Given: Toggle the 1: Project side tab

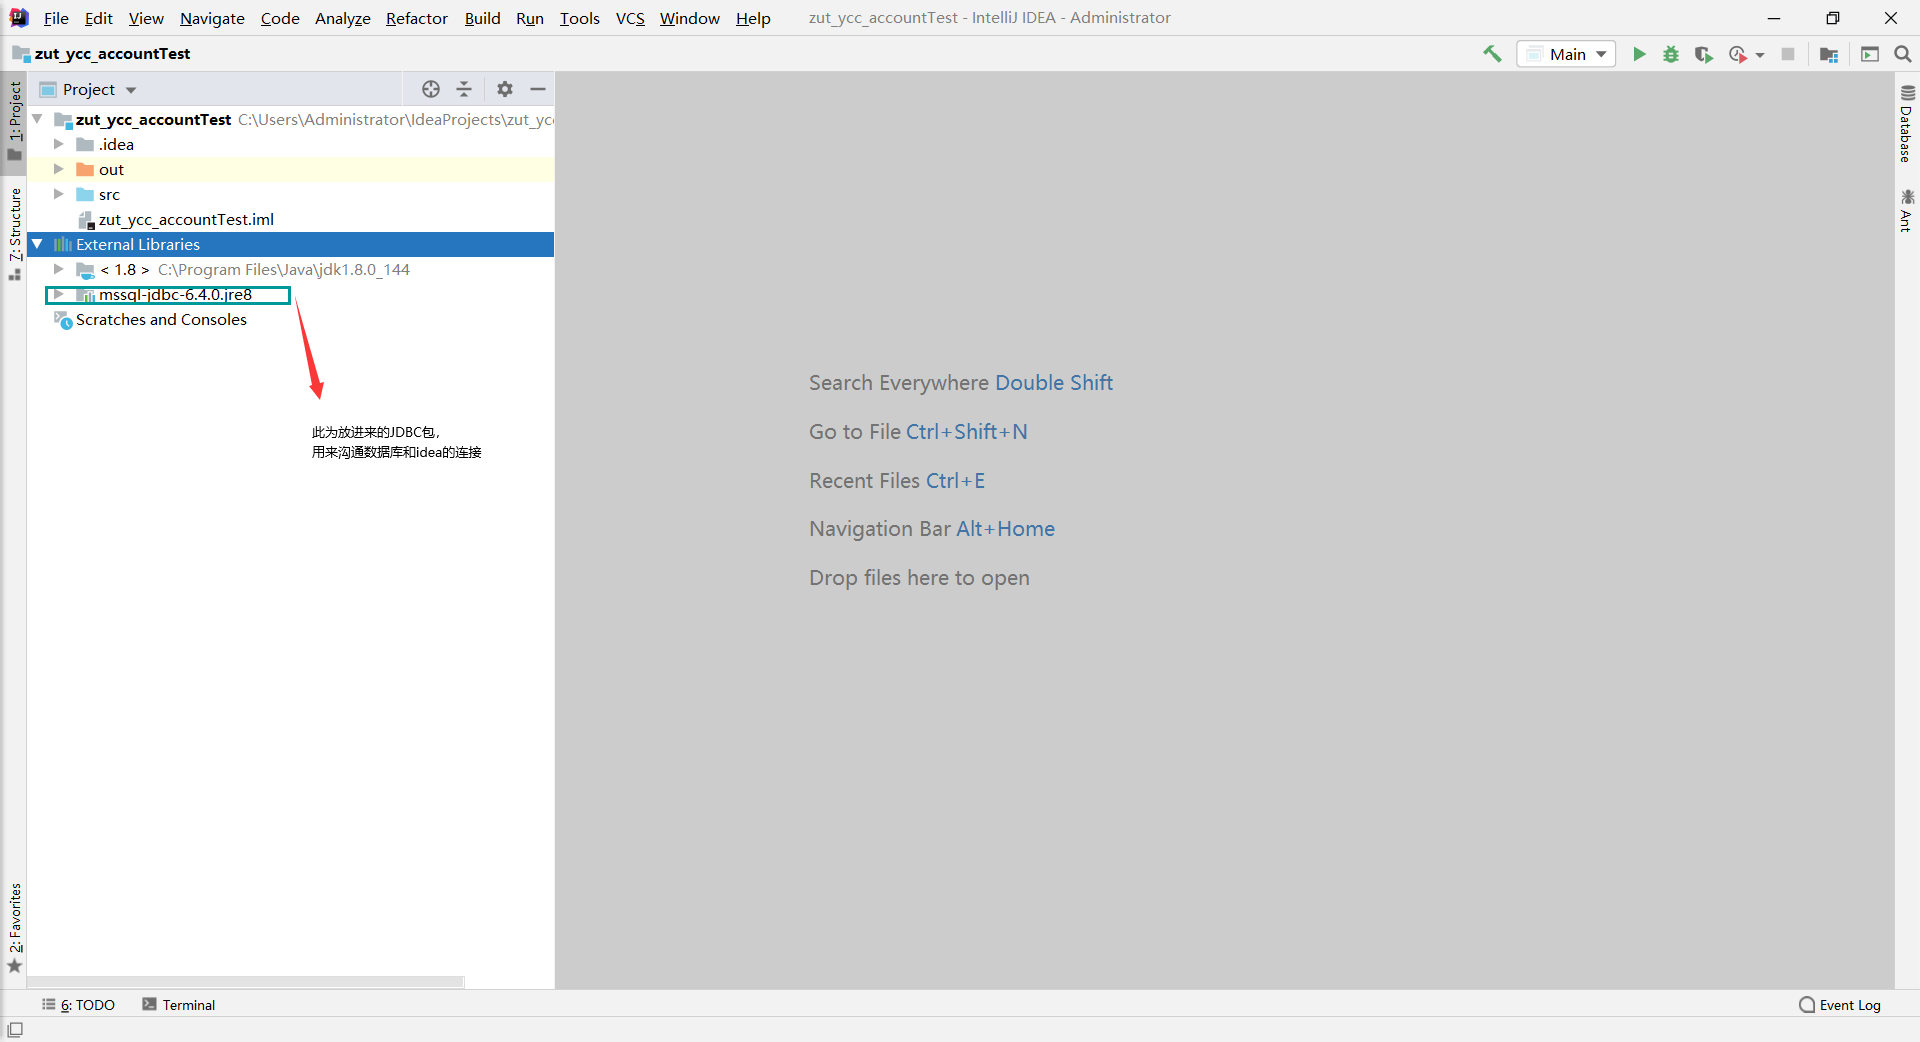Looking at the screenshot, I should [15, 121].
